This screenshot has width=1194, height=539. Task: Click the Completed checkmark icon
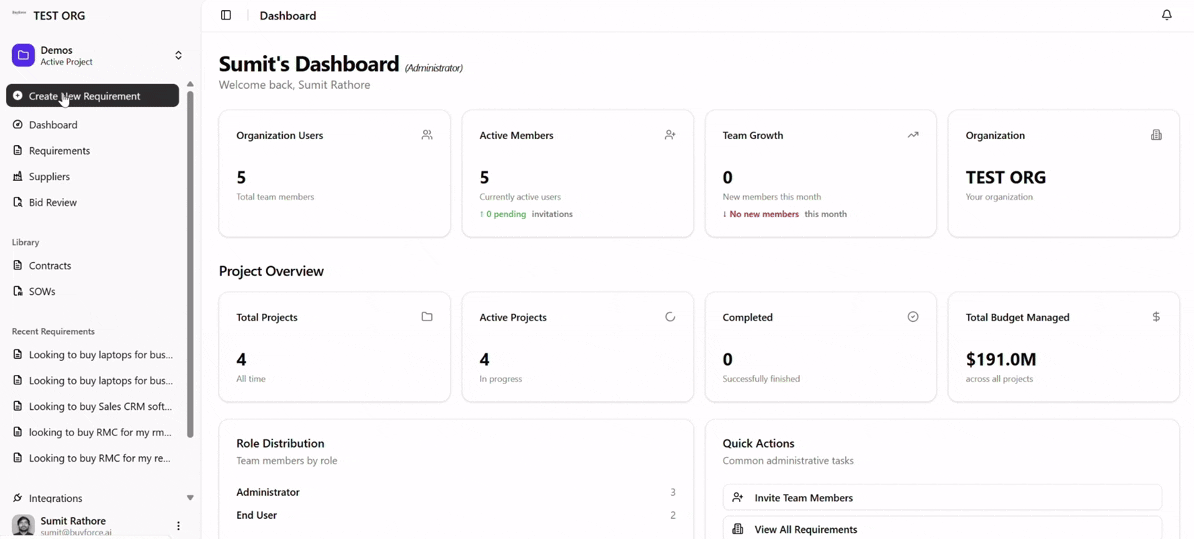(x=913, y=317)
